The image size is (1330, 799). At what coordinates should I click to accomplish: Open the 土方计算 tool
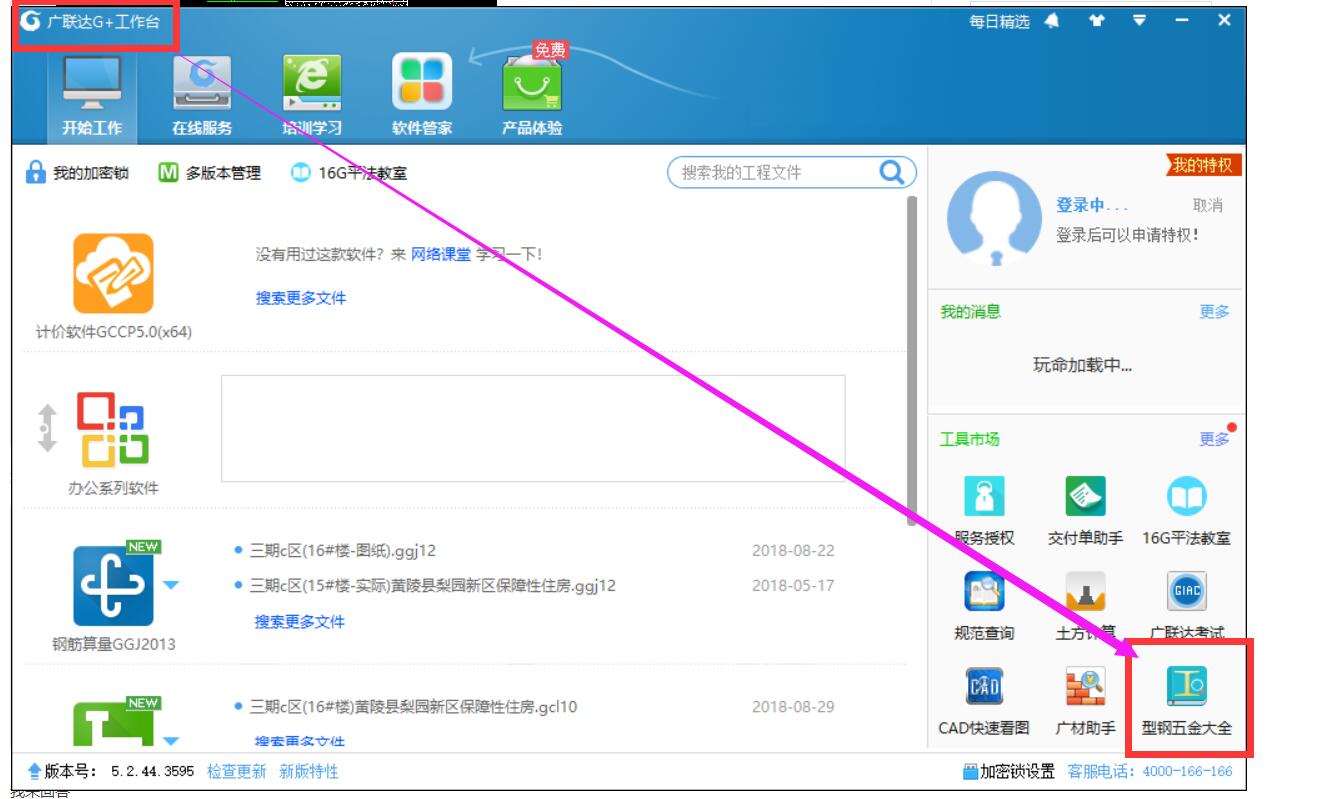pos(1085,605)
